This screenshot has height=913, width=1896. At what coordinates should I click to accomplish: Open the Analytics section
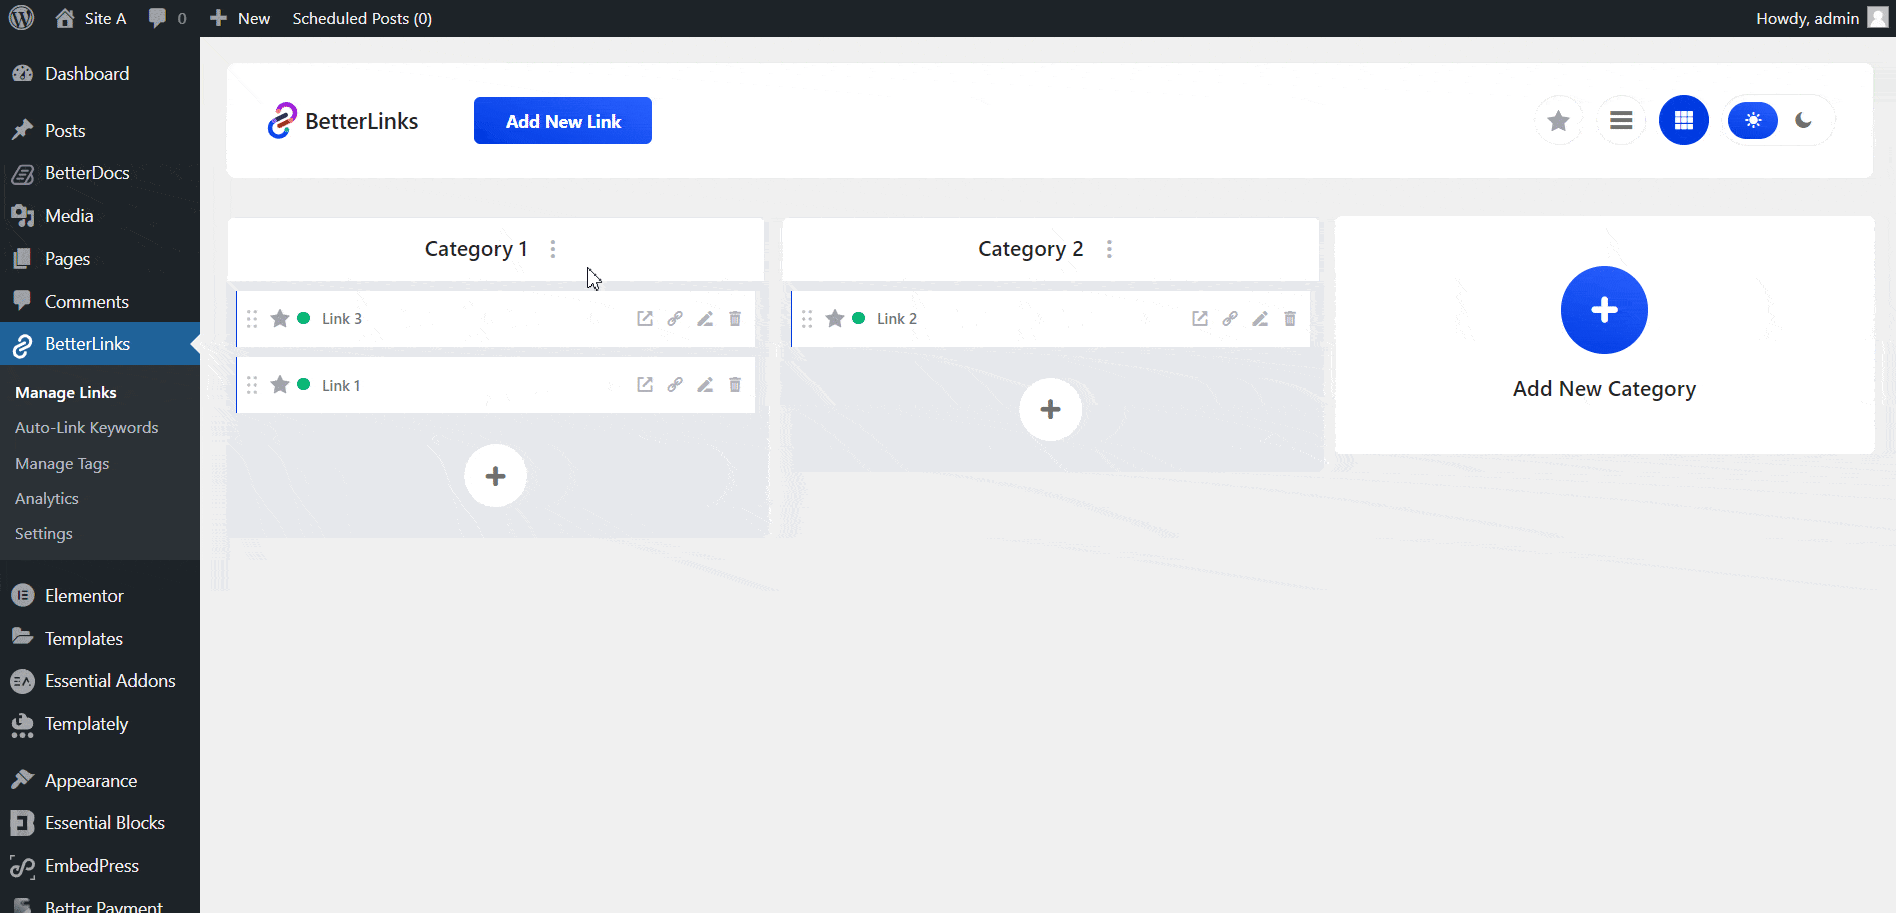(x=46, y=498)
